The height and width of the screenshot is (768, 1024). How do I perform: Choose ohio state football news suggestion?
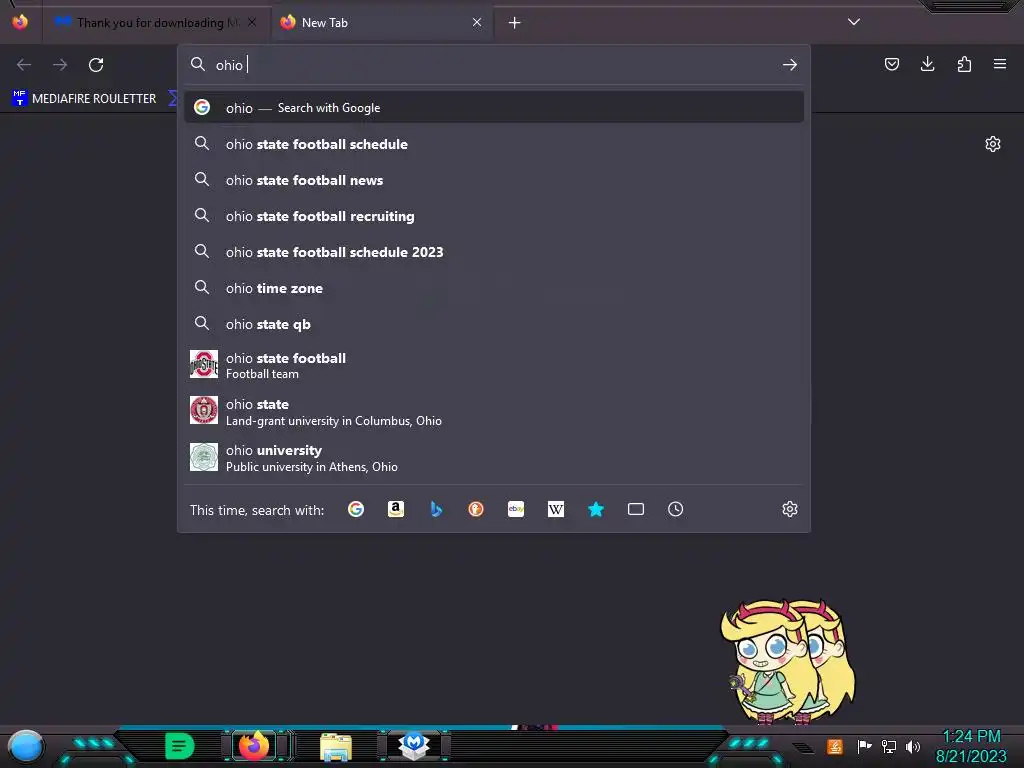click(x=494, y=180)
